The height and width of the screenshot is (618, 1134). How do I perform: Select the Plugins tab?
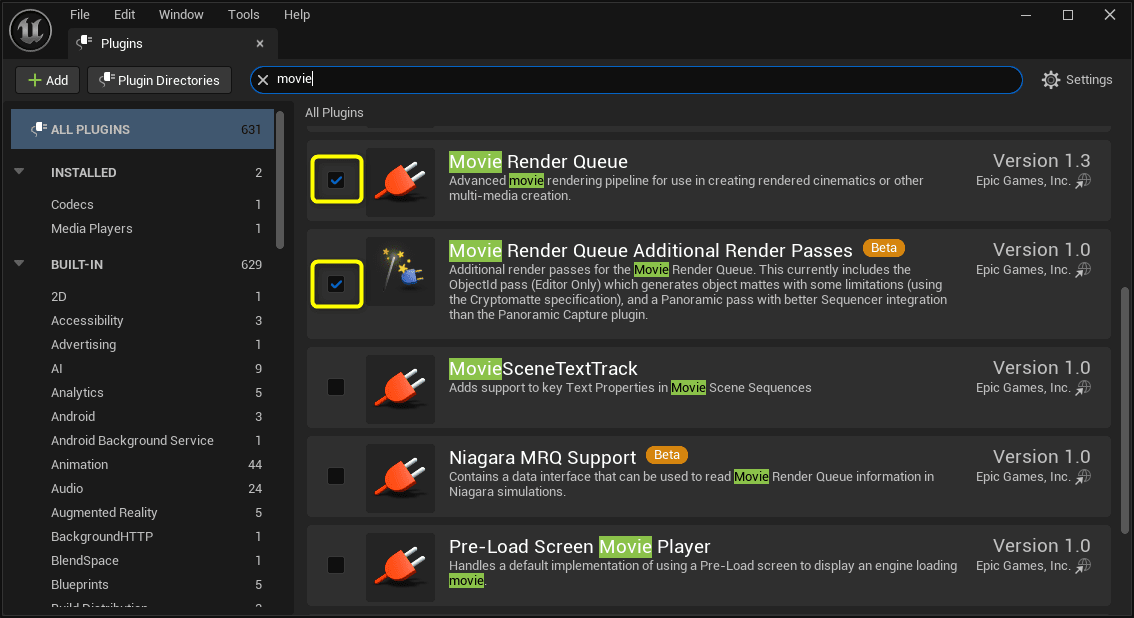coord(173,43)
